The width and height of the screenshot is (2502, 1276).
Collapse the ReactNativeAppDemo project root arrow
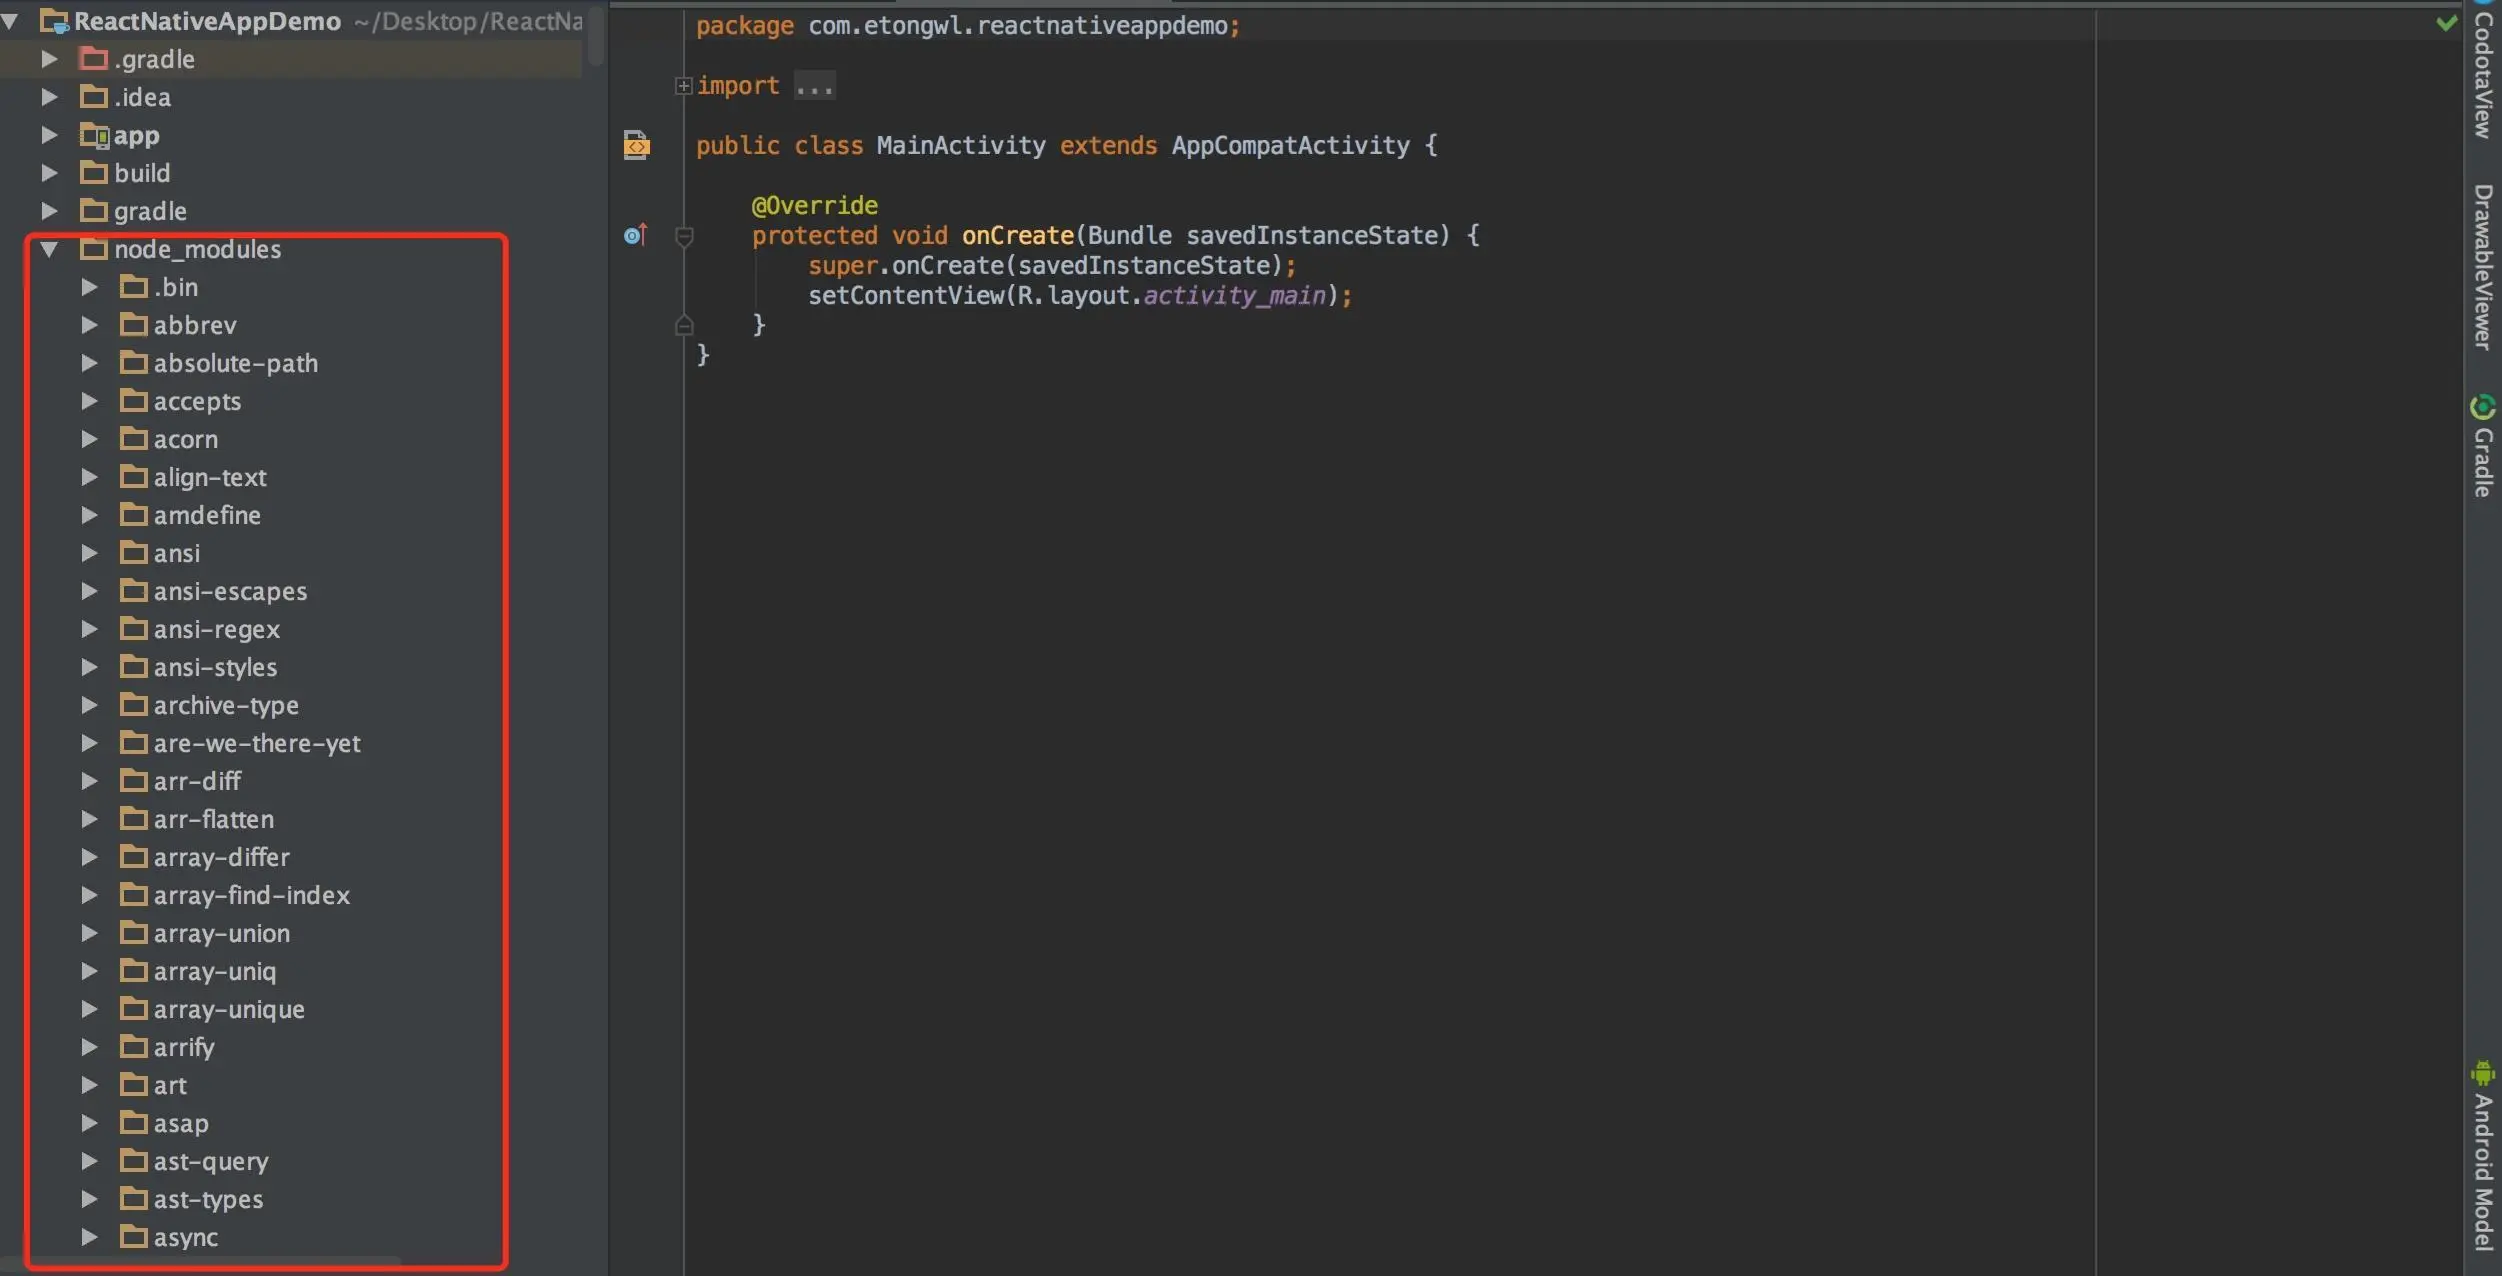point(10,21)
